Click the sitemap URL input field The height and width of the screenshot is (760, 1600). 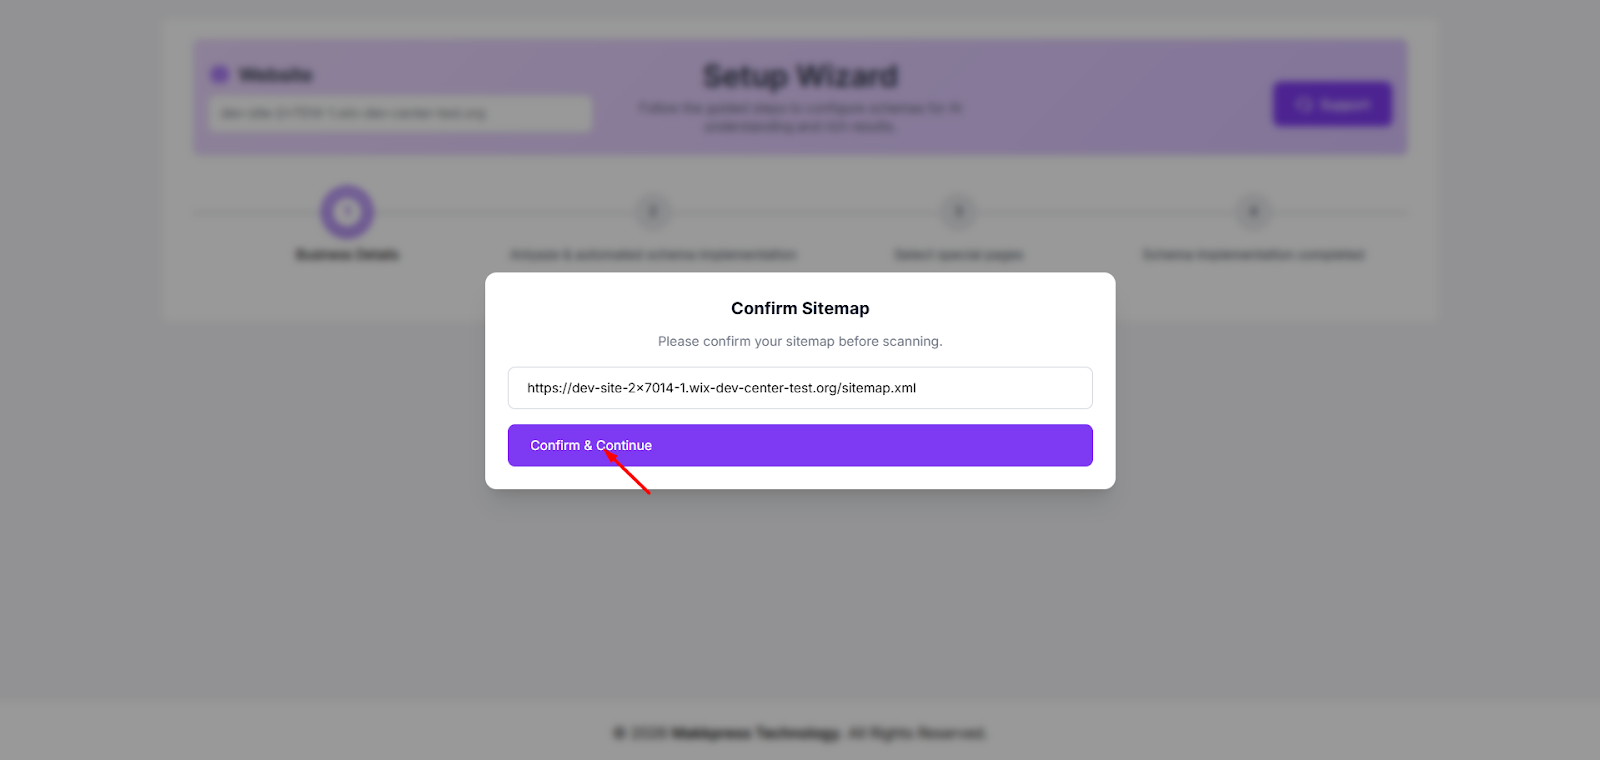799,388
